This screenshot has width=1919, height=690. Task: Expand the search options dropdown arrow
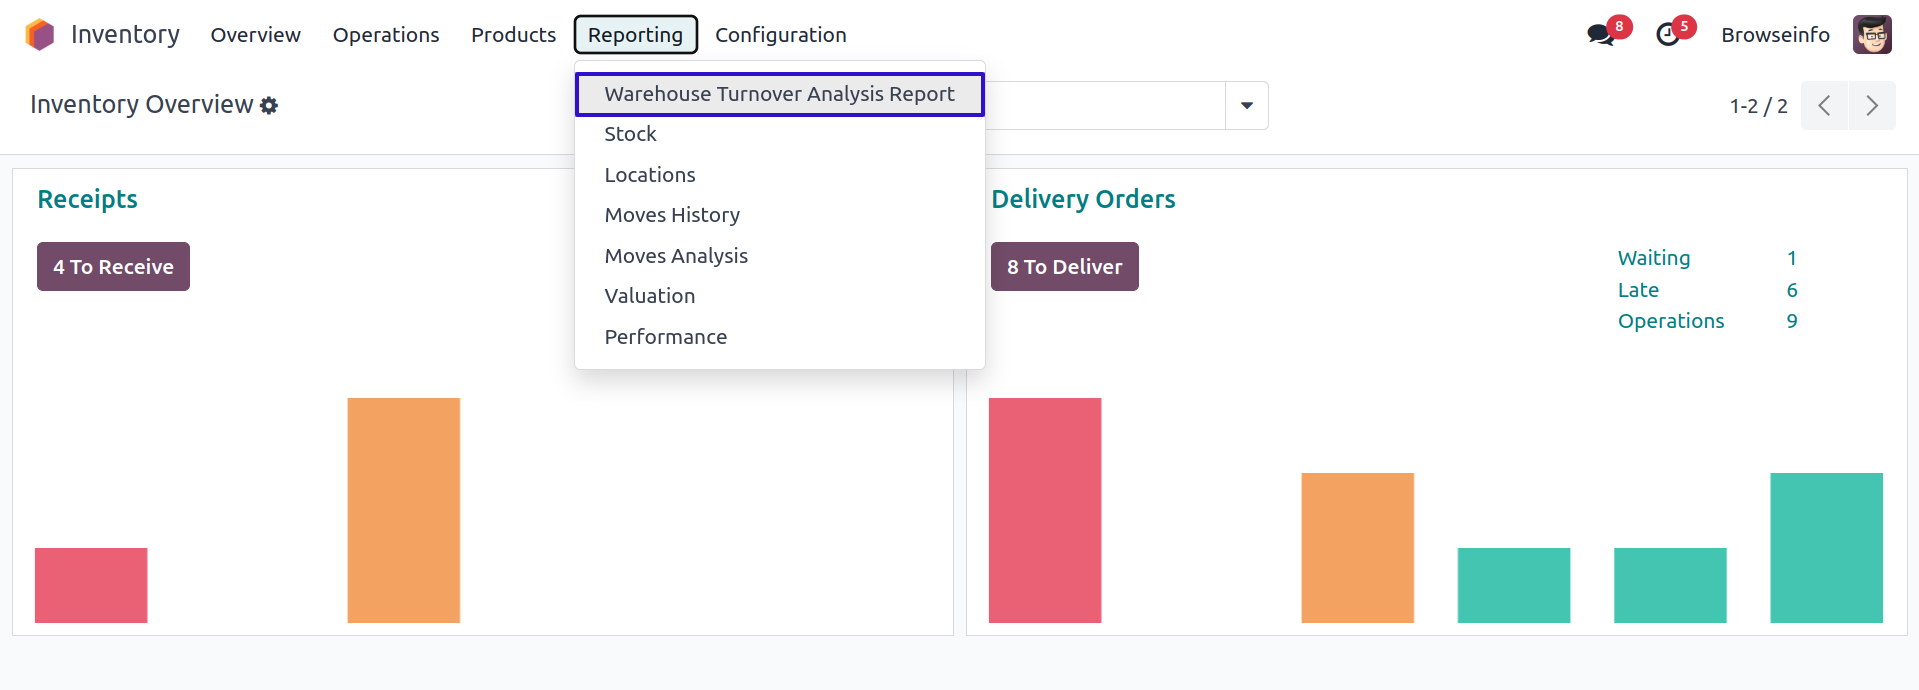coord(1247,106)
